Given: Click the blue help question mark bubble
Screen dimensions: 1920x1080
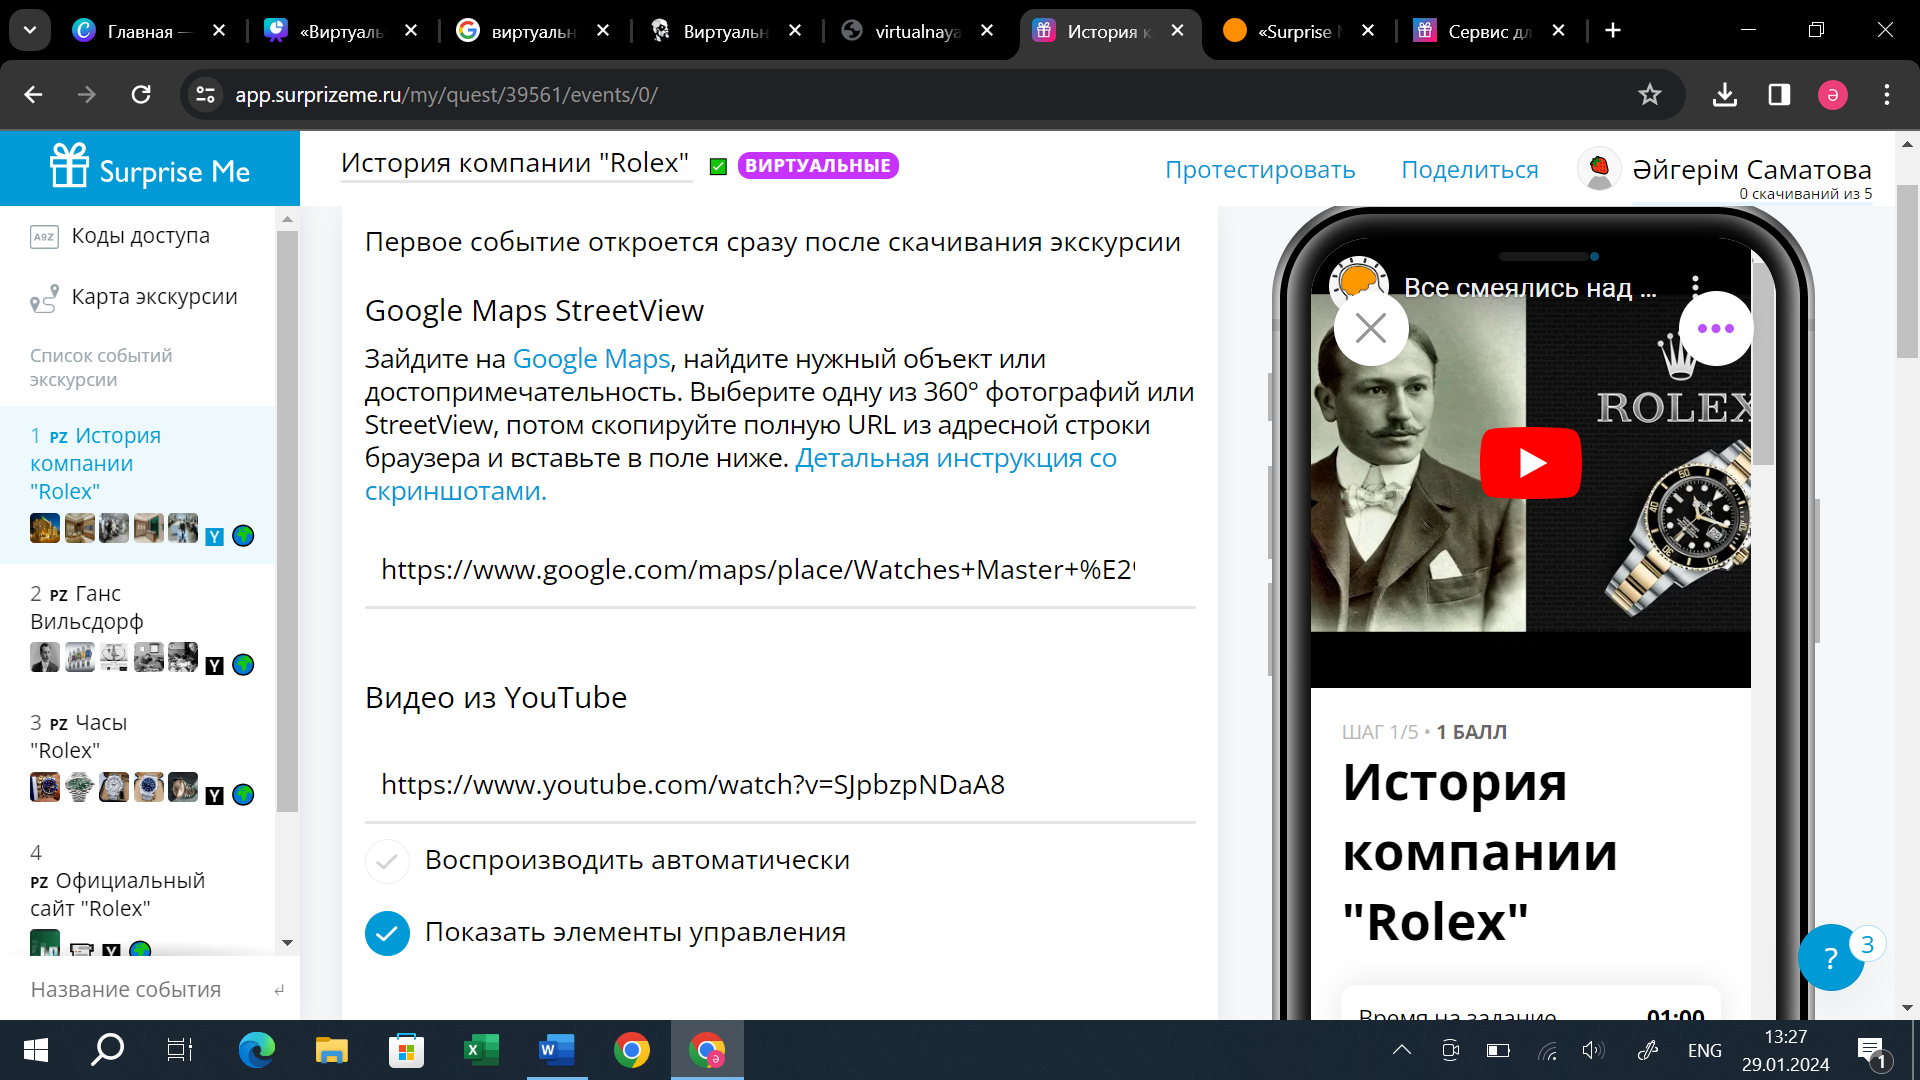Looking at the screenshot, I should (1830, 958).
